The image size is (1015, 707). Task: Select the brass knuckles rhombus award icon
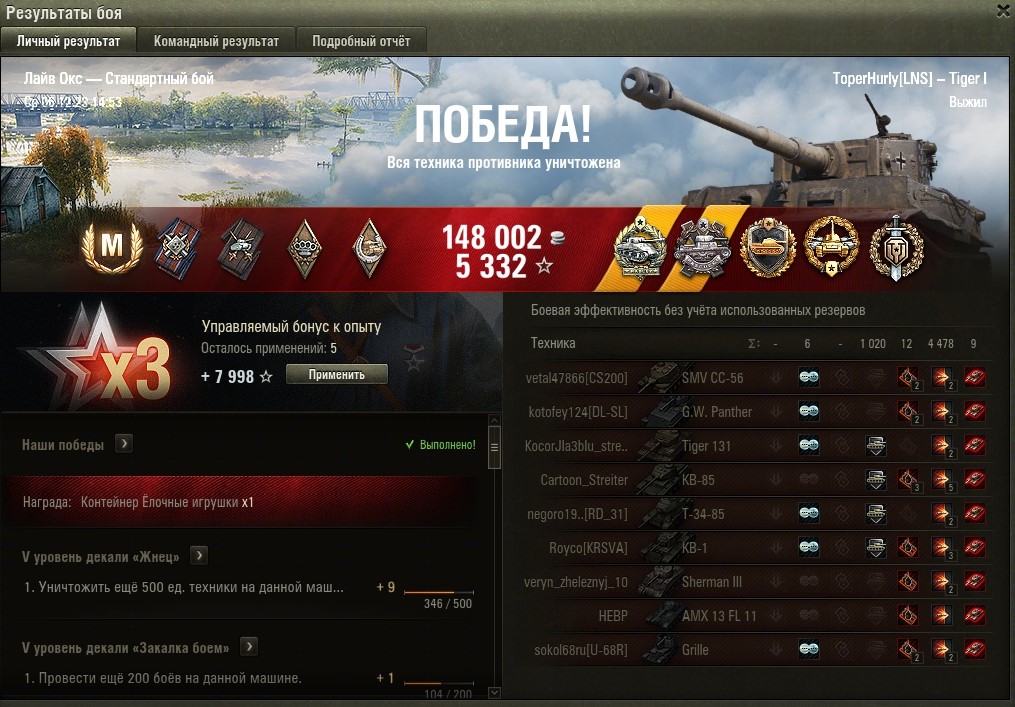click(305, 248)
